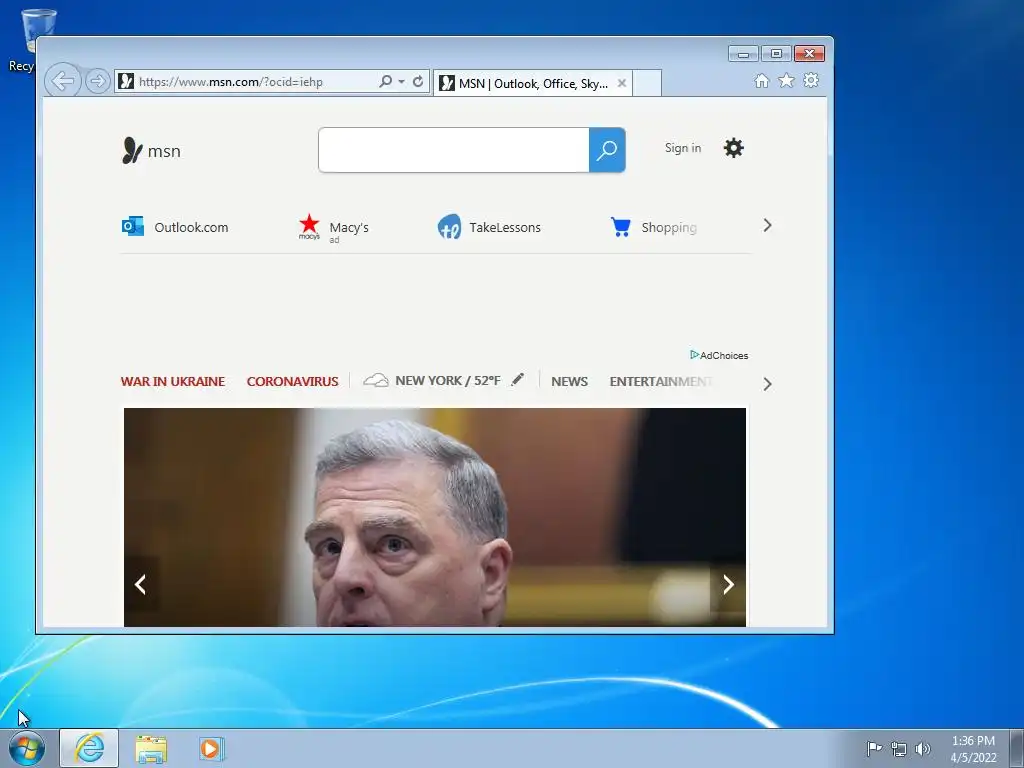Expand more news categories chevron
This screenshot has width=1024, height=768.
click(767, 384)
